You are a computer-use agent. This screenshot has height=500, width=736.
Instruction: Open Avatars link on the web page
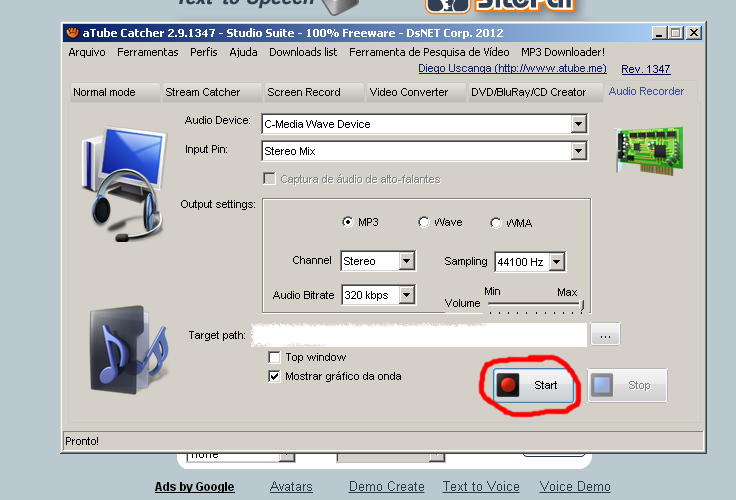pos(291,487)
